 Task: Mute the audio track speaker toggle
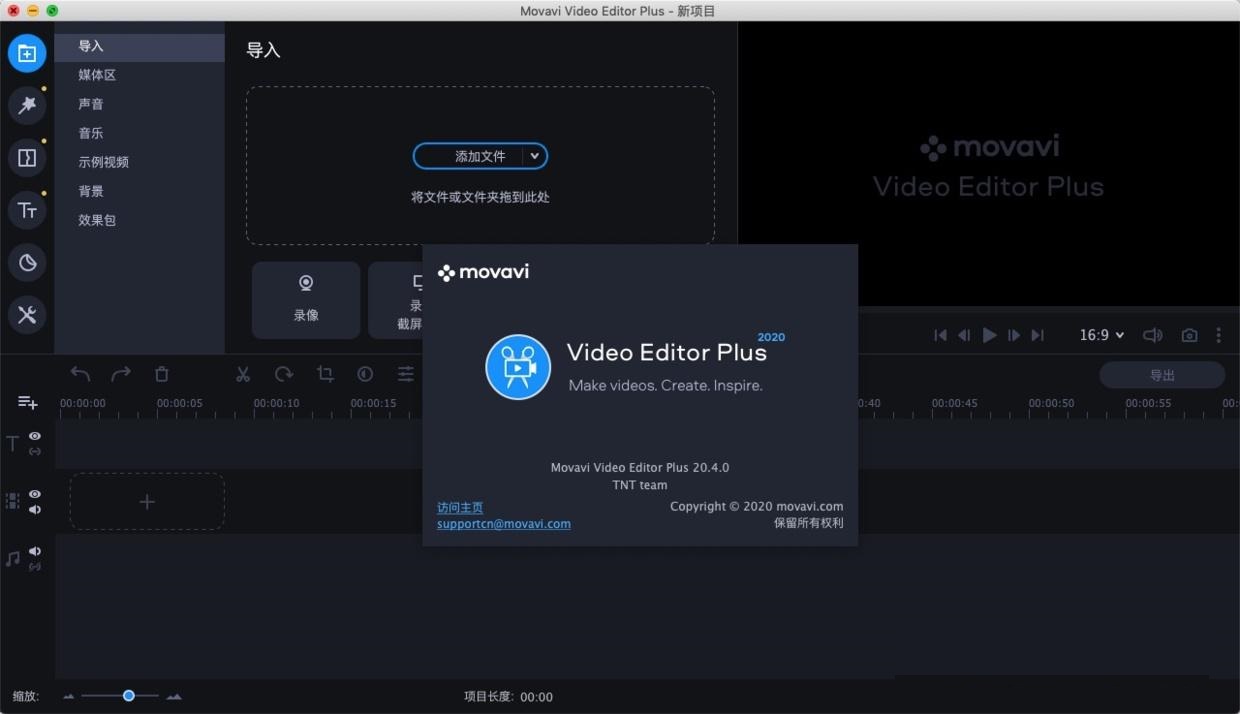(x=34, y=551)
